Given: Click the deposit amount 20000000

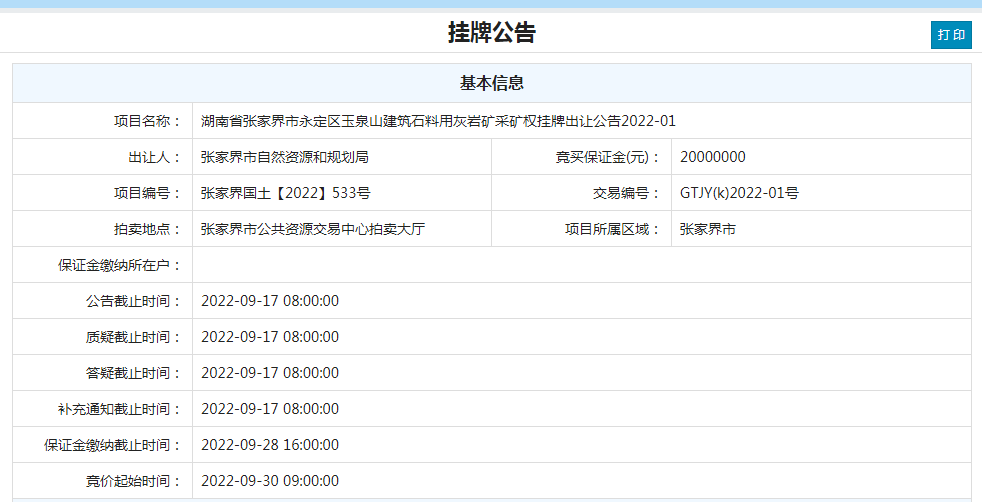Looking at the screenshot, I should (712, 157).
